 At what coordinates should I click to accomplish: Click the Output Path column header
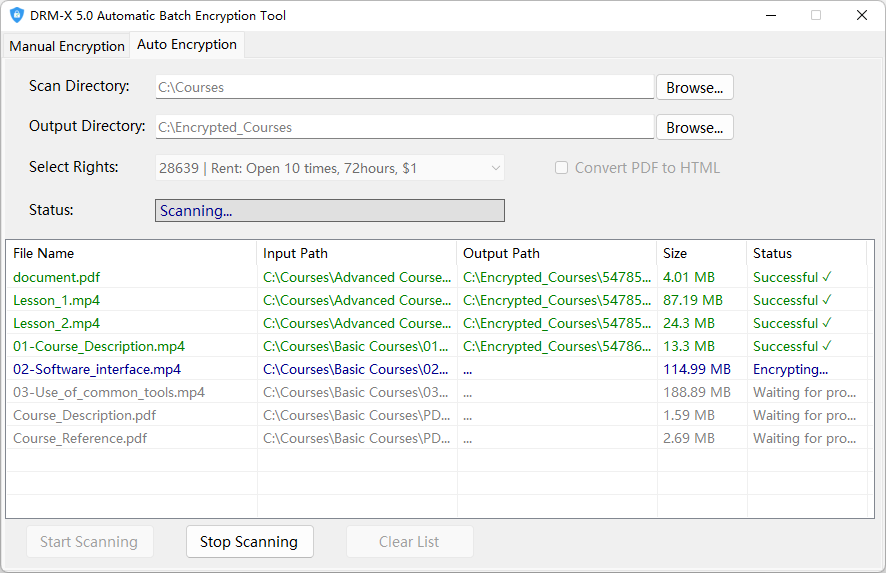coord(557,253)
